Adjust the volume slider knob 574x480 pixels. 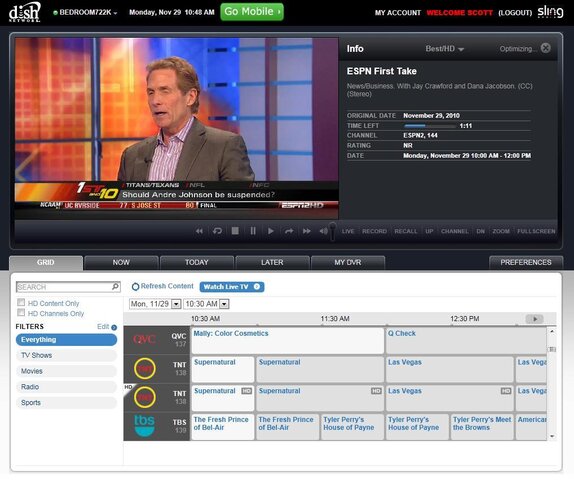332,231
